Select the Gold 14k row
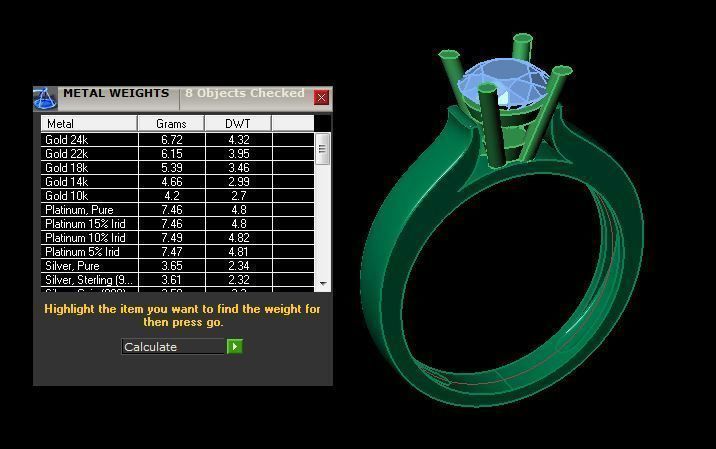 click(178, 182)
